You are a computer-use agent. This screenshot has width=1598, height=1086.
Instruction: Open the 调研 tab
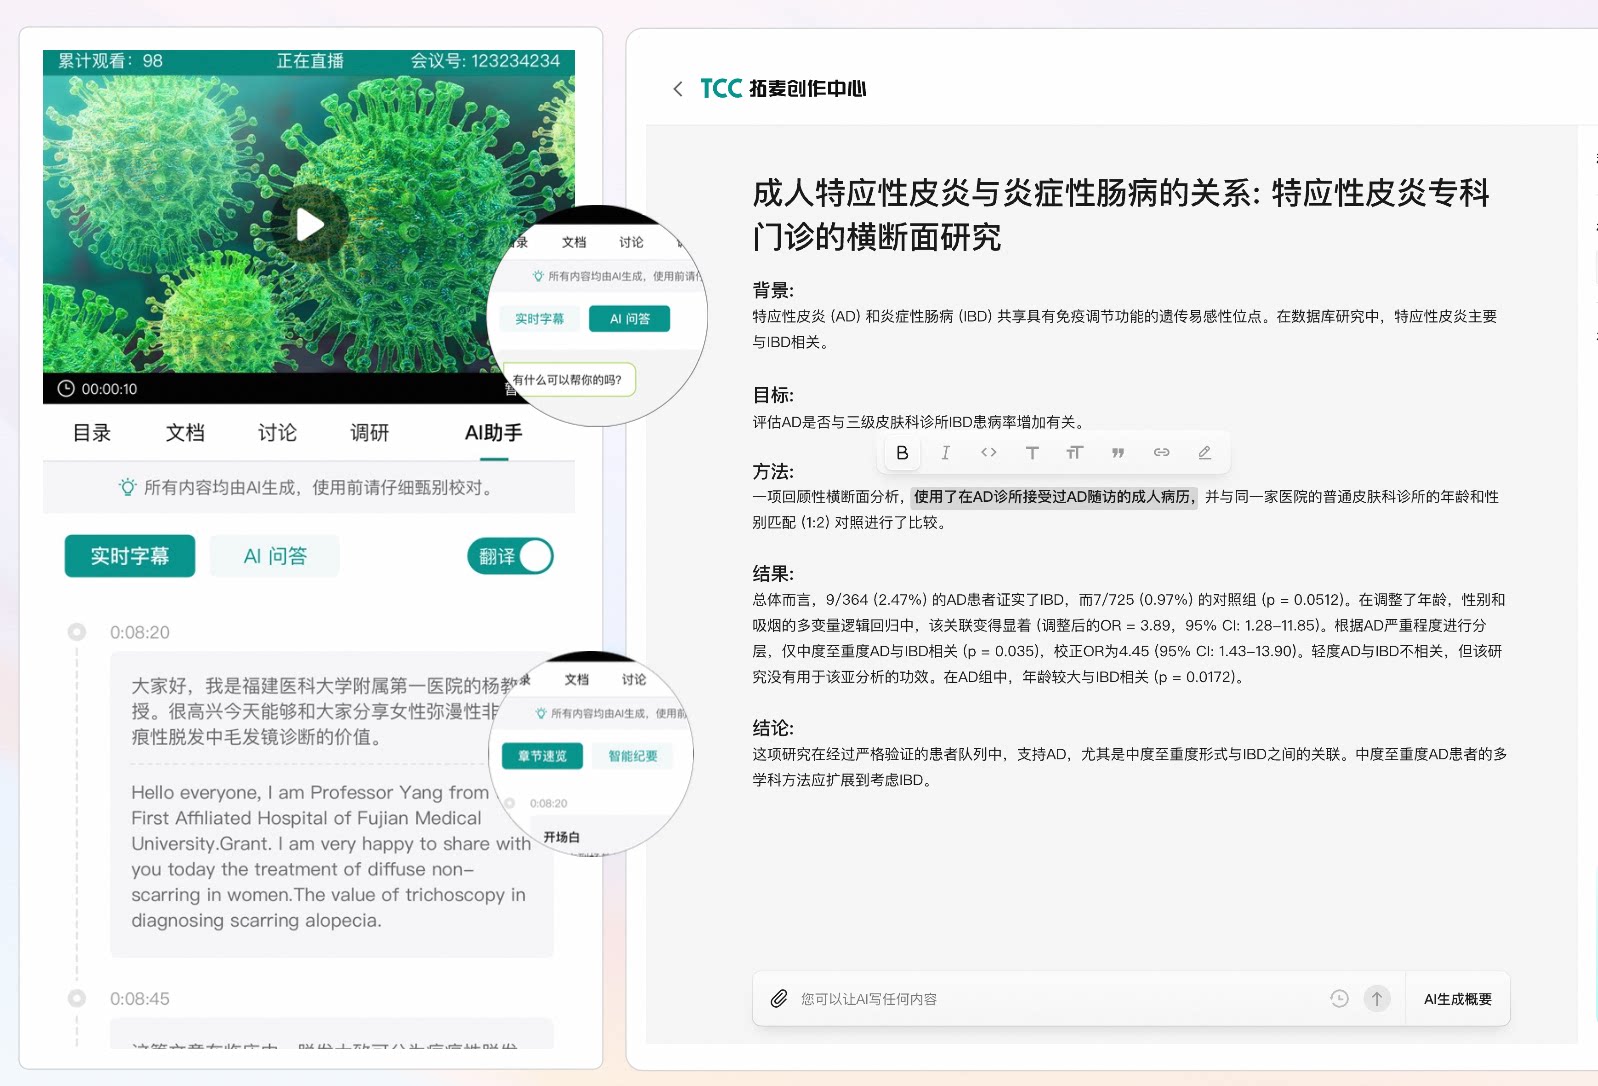click(369, 433)
